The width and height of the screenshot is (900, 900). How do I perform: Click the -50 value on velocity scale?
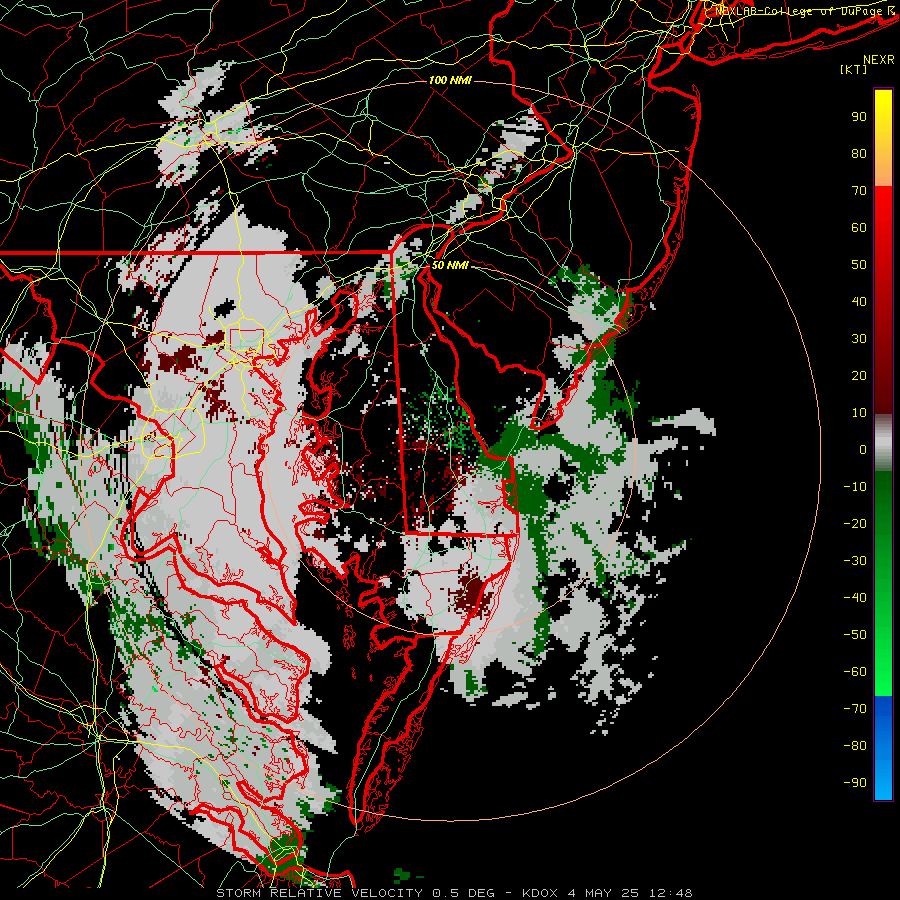click(855, 635)
